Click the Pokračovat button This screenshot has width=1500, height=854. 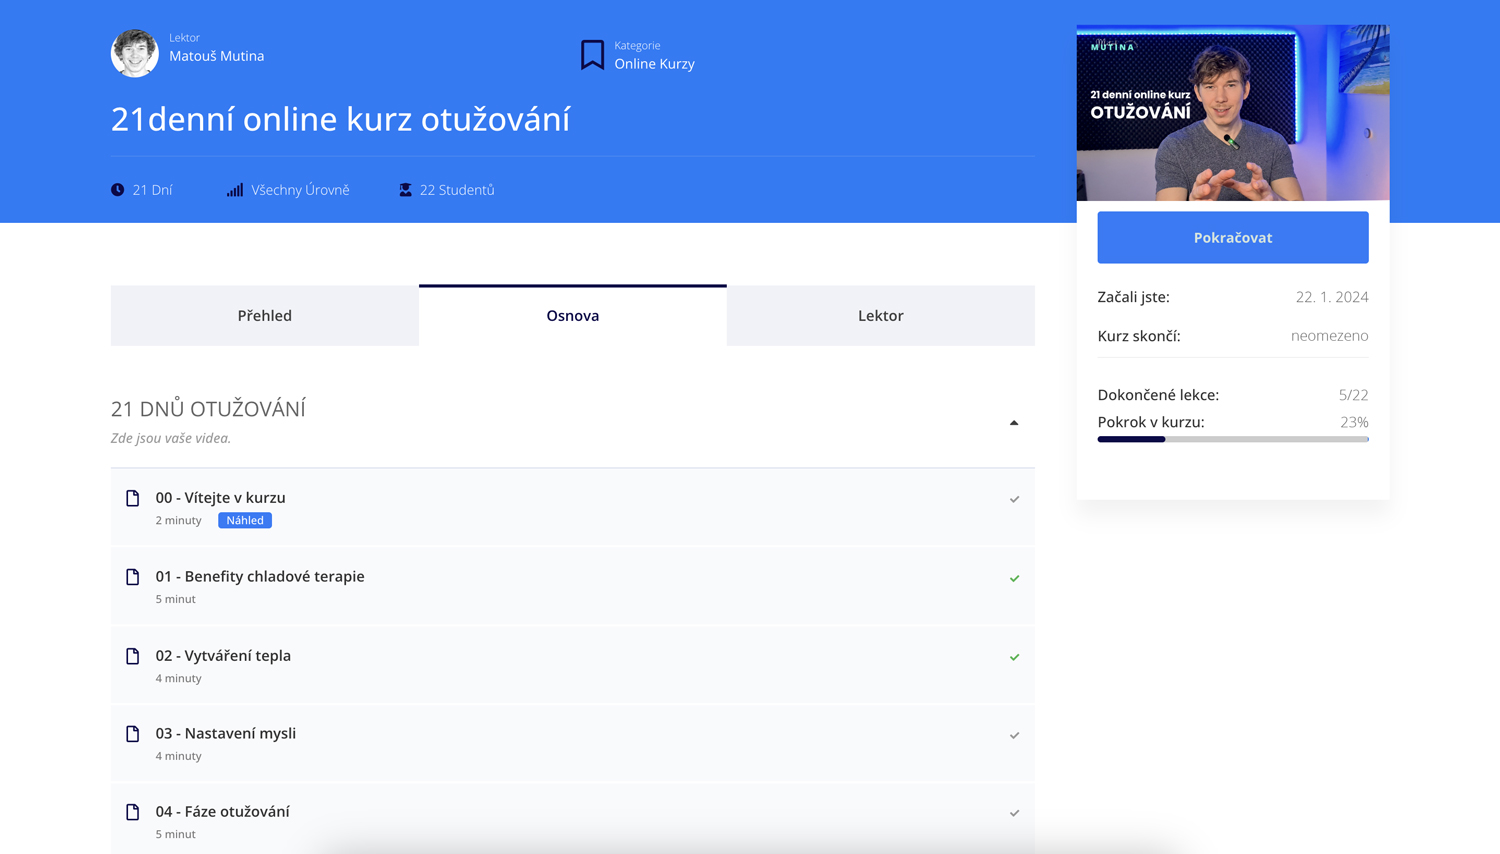[x=1233, y=238]
